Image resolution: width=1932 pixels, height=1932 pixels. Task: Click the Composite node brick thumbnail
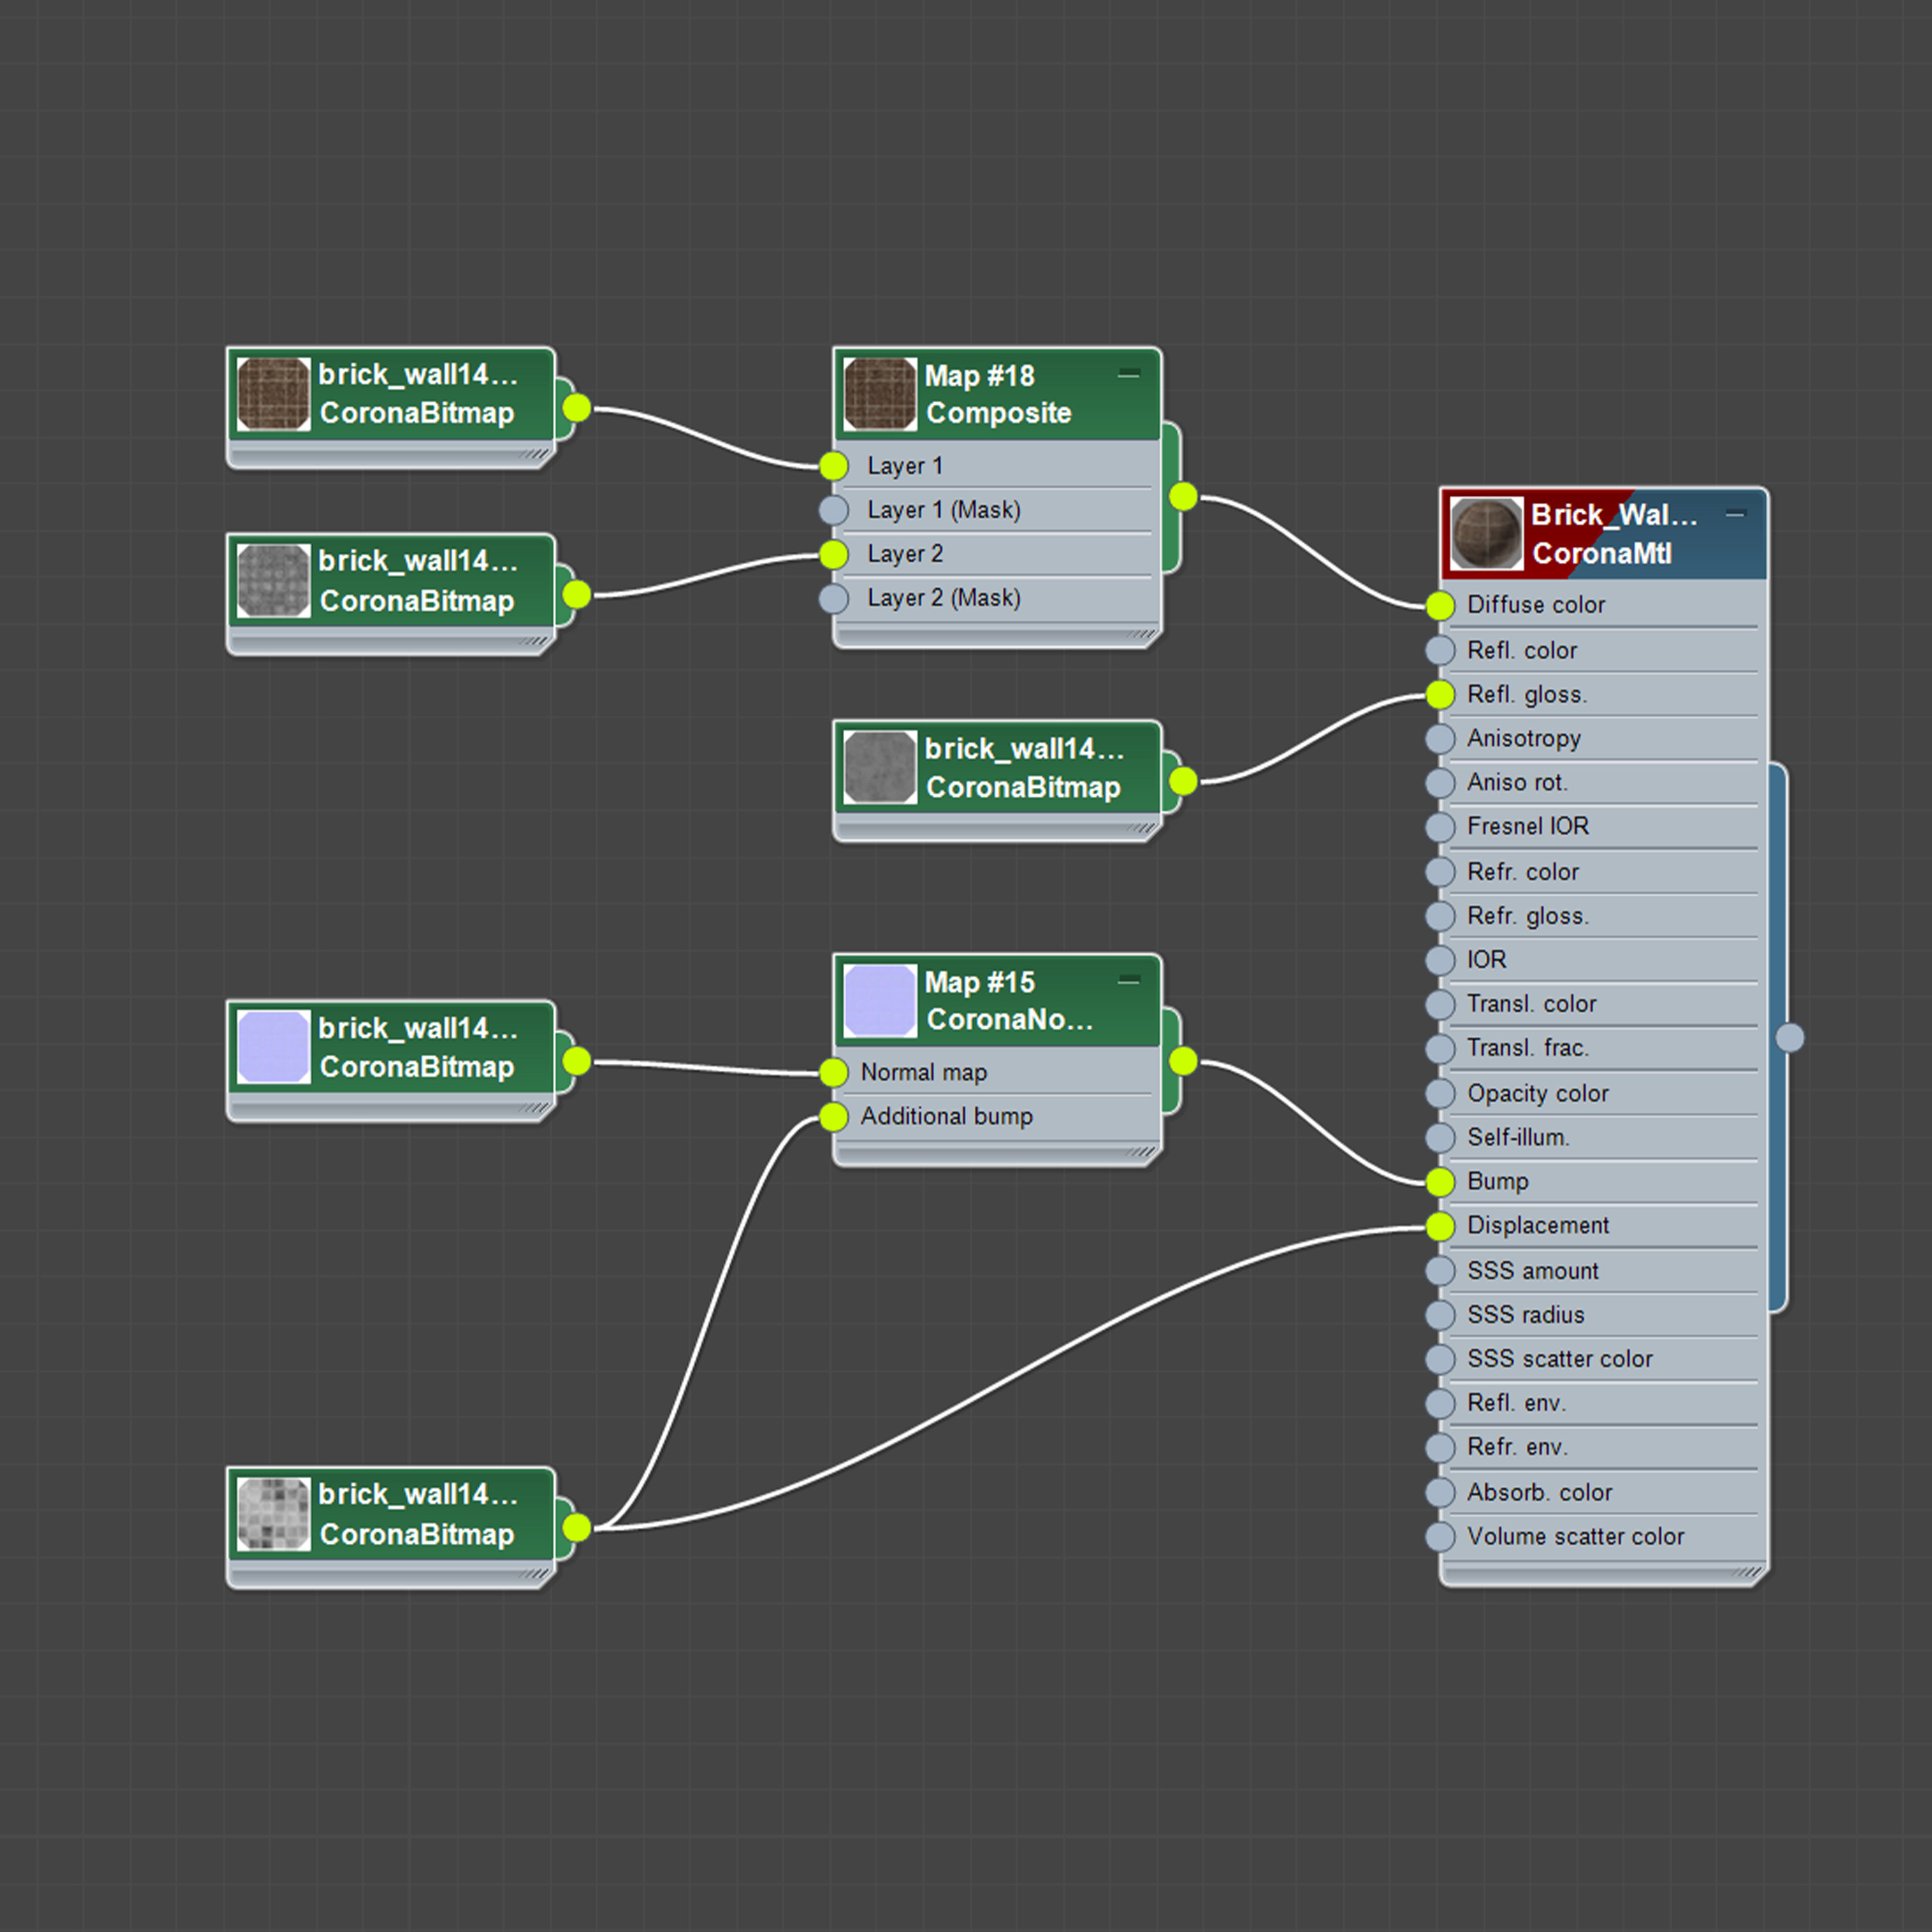(879, 394)
